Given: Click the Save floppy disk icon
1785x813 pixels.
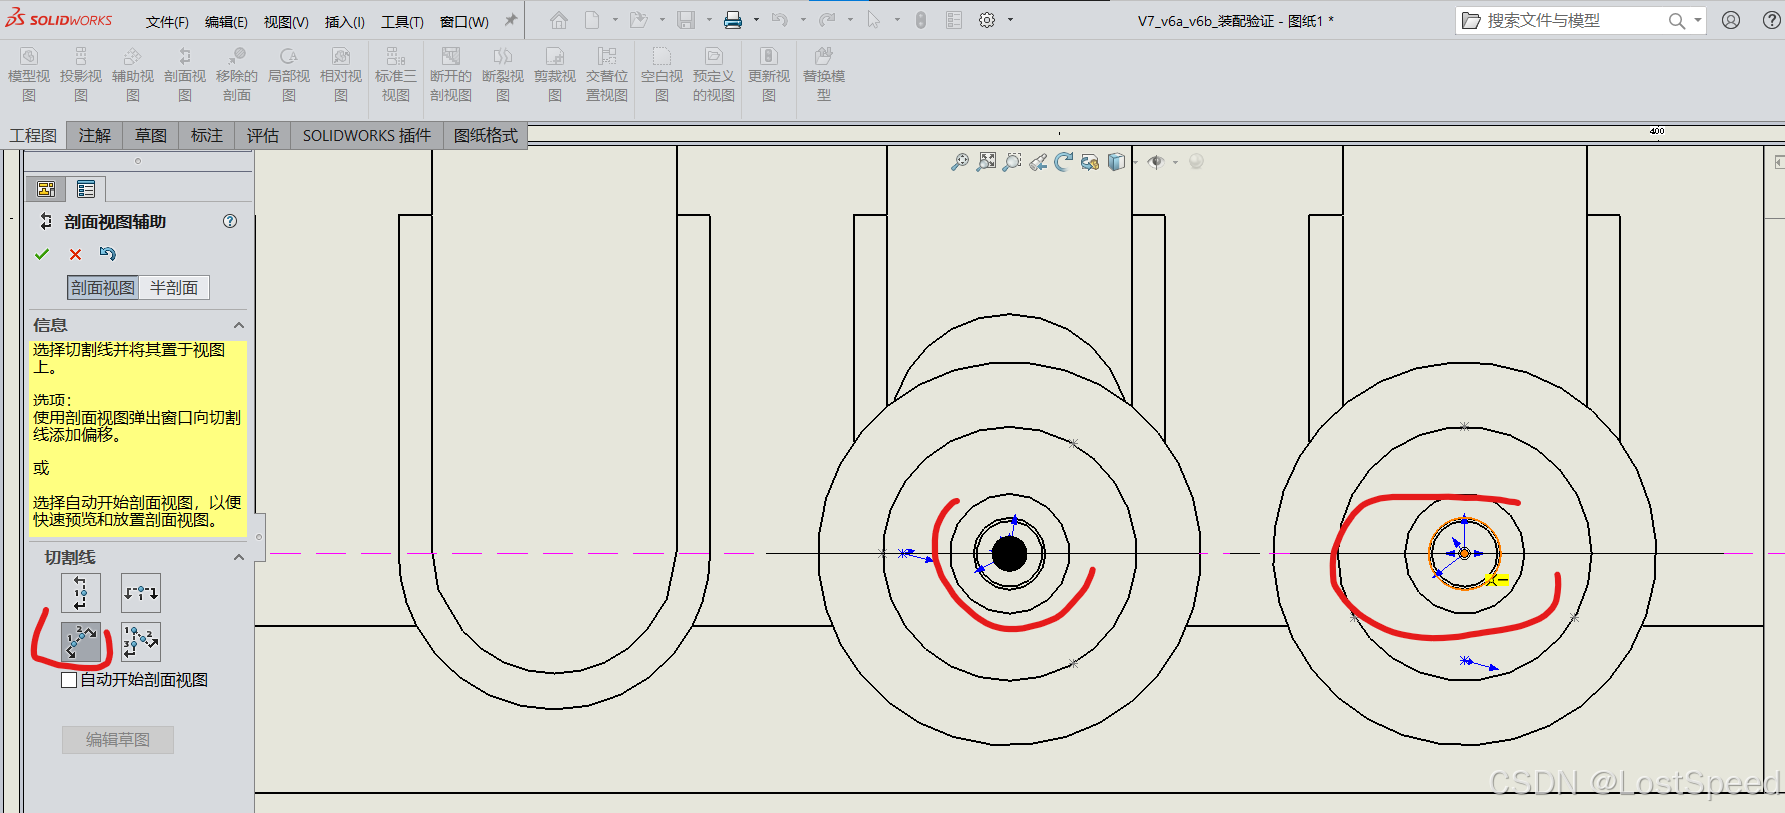Looking at the screenshot, I should [686, 20].
